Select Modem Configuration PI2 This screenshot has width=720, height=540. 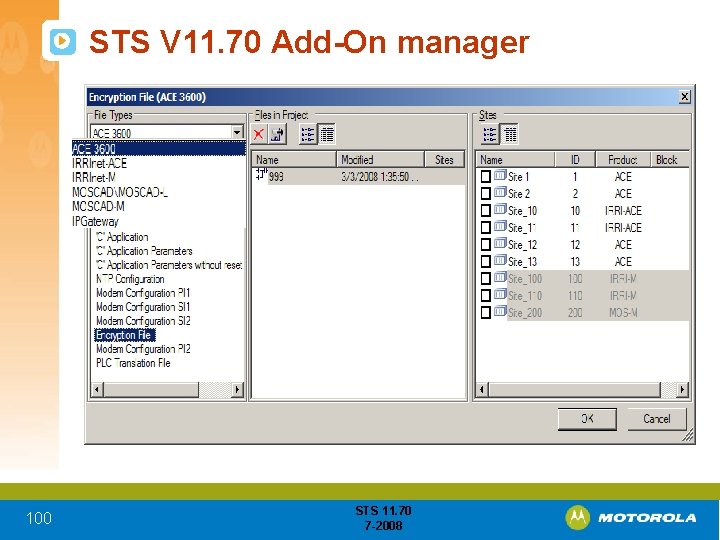tap(143, 349)
